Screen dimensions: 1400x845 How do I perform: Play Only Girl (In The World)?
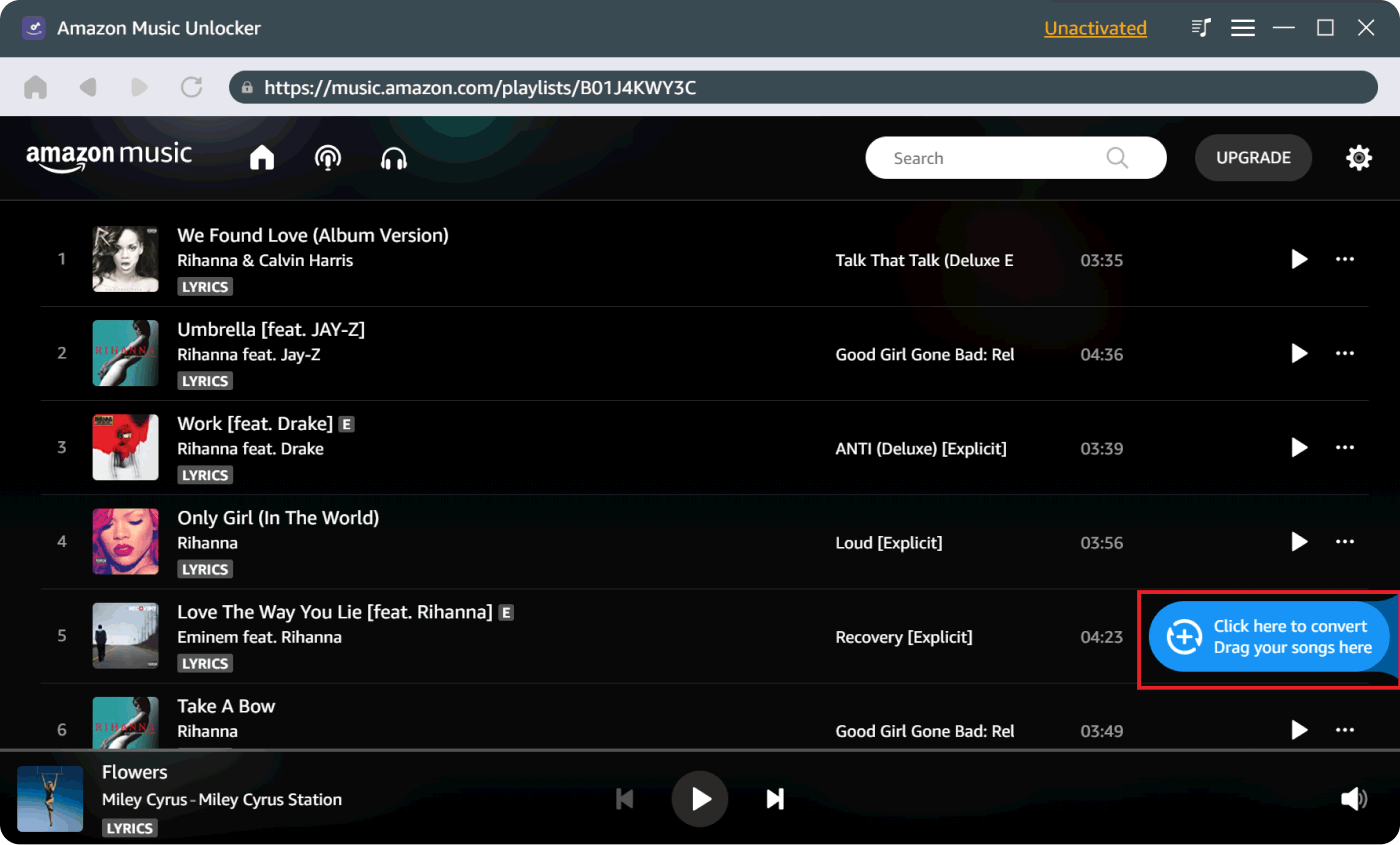[x=1299, y=541]
